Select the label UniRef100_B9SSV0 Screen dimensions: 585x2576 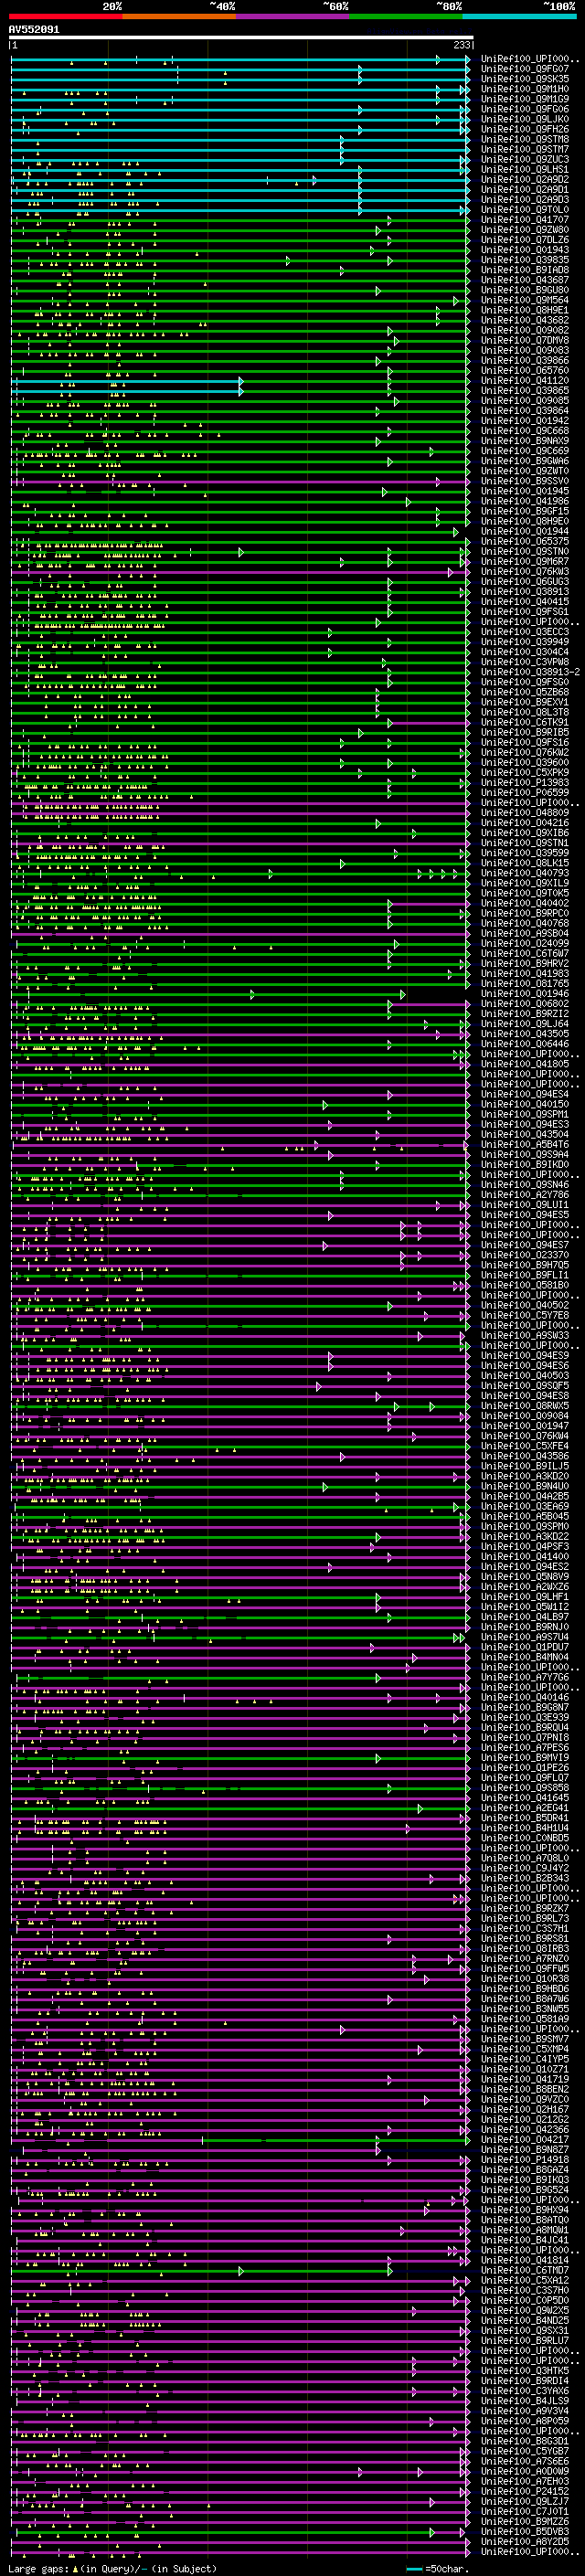tap(525, 481)
